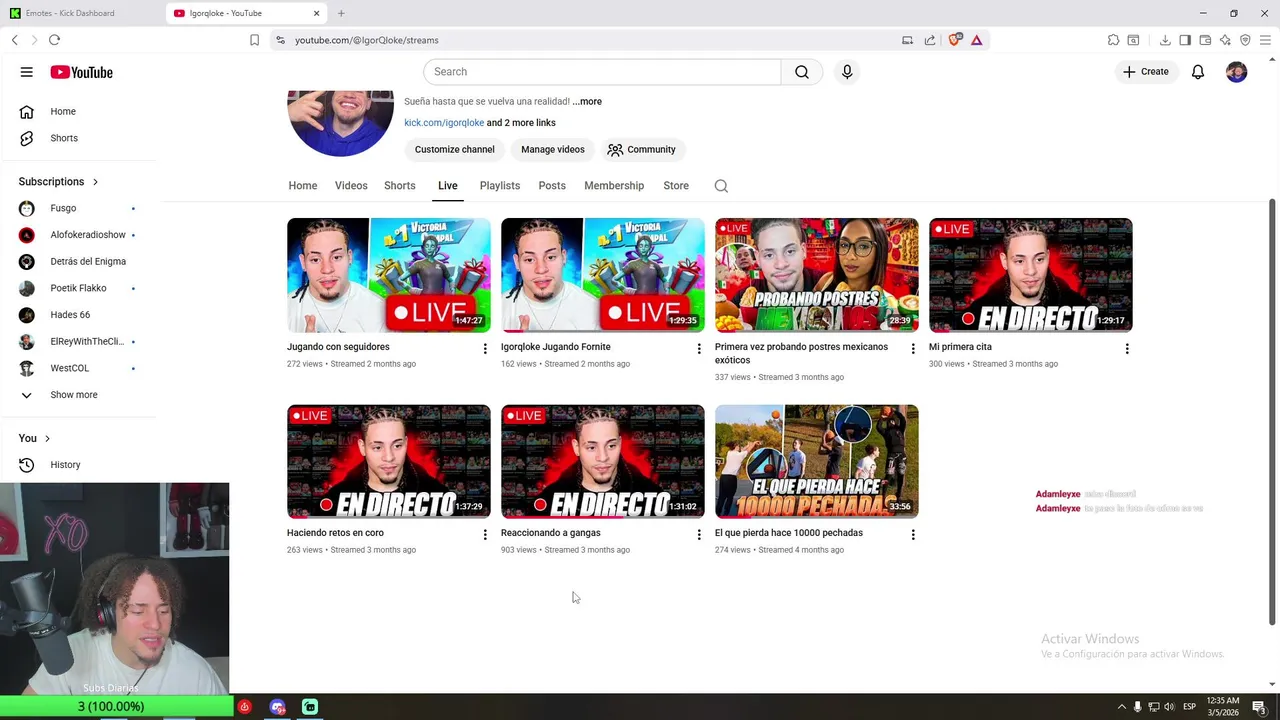Open options menu for Reaccionando a gangas
The width and height of the screenshot is (1280, 720).
click(x=699, y=535)
